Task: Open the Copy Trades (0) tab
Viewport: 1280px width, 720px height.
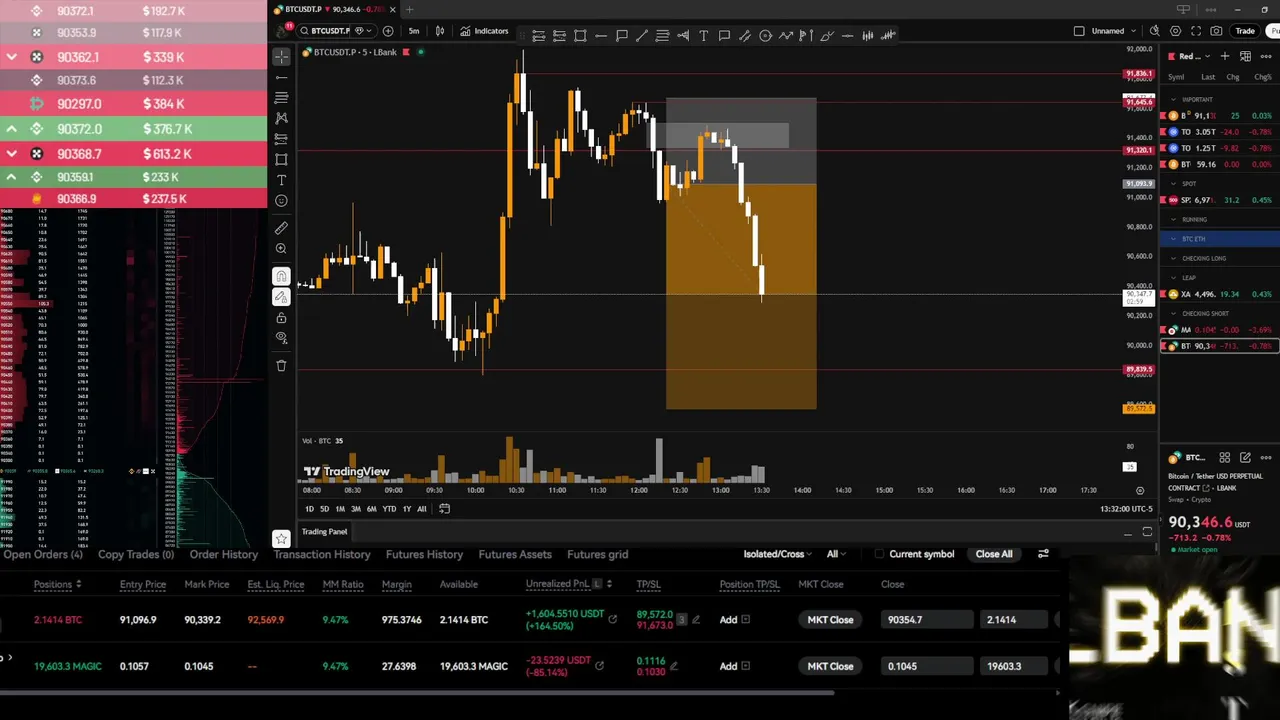Action: pyautogui.click(x=136, y=554)
